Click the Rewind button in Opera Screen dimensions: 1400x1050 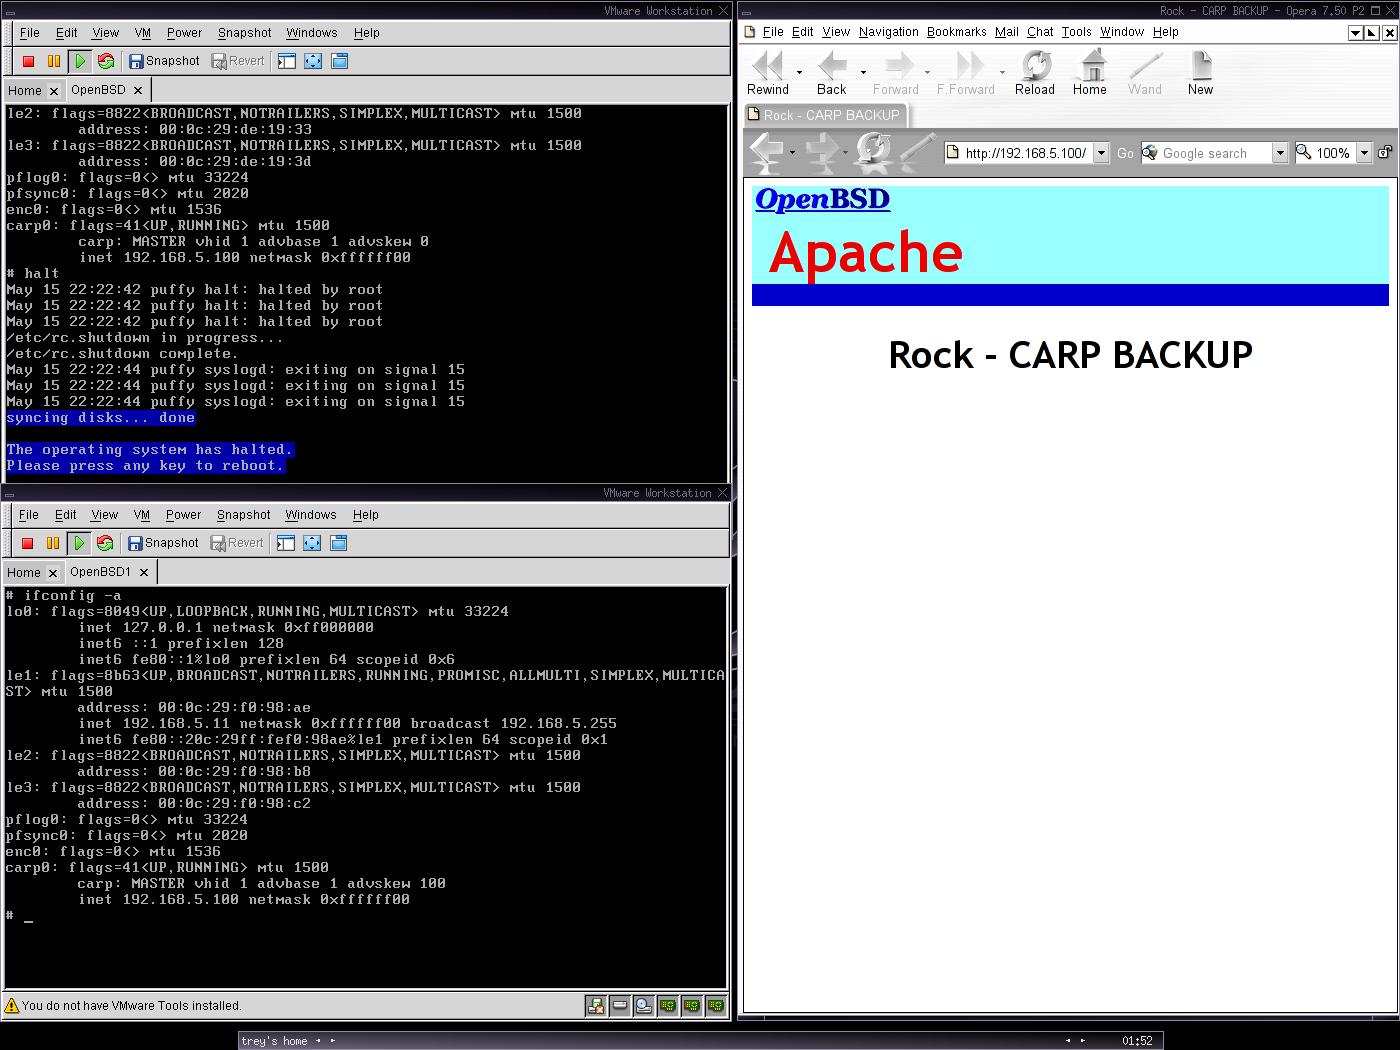coord(768,73)
